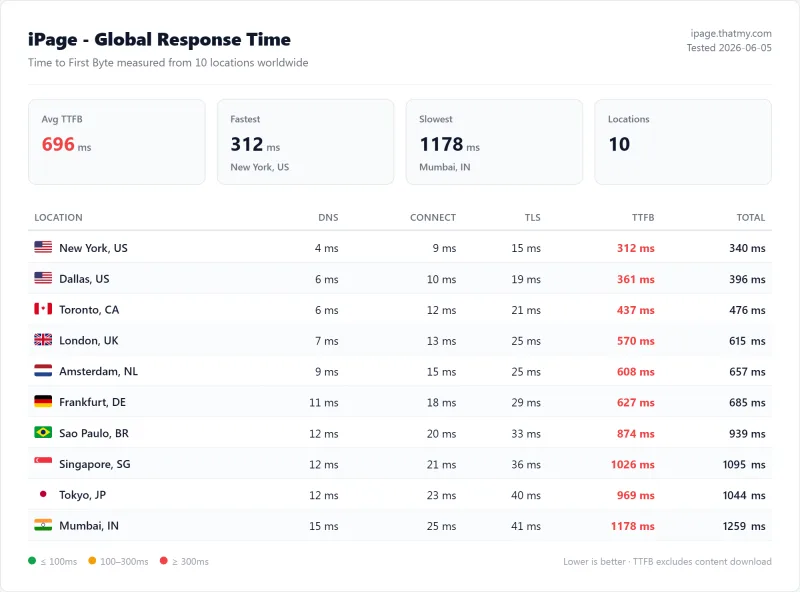Click the Sao Paulo, BR location name
The width and height of the screenshot is (800, 592).
94,433
